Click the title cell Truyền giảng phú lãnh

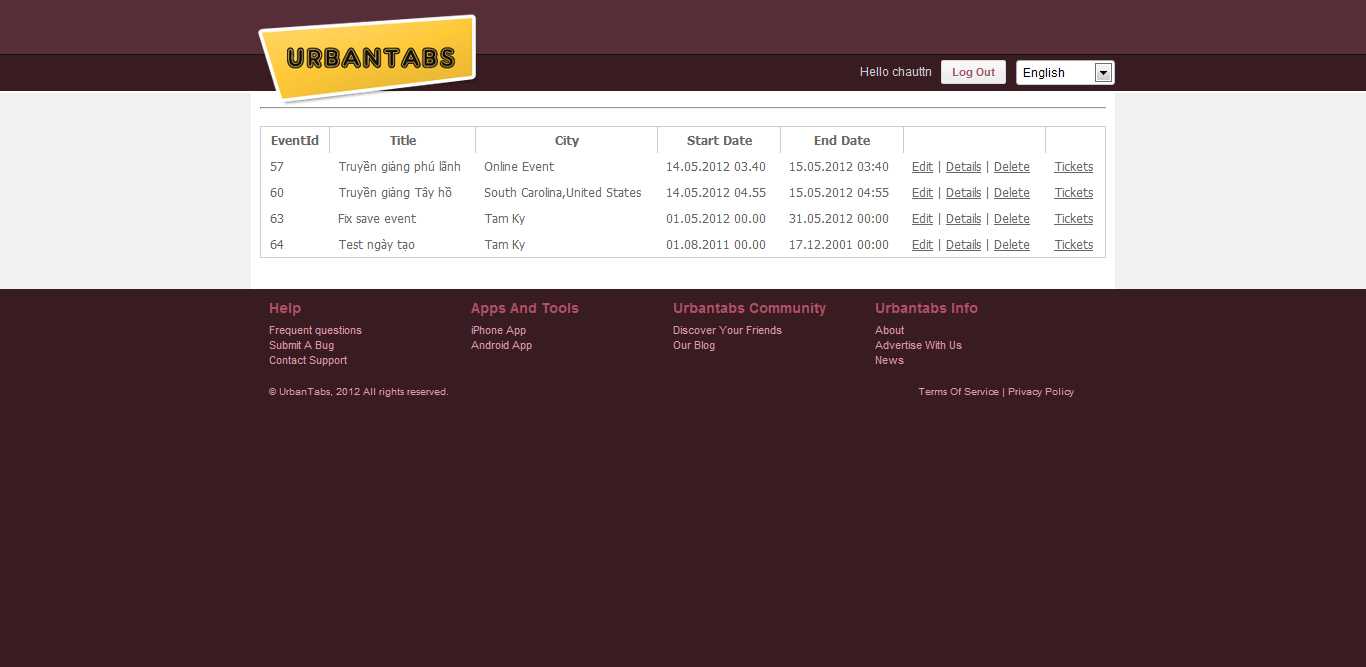pos(399,167)
